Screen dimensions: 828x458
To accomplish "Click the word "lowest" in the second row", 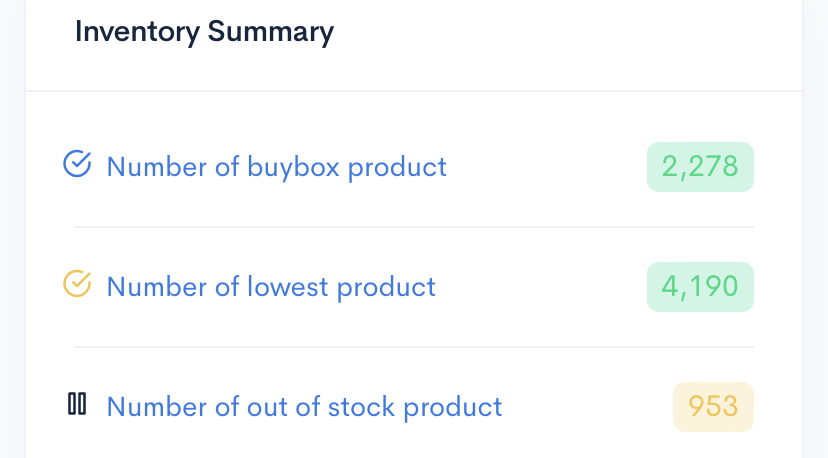I will tap(288, 287).
